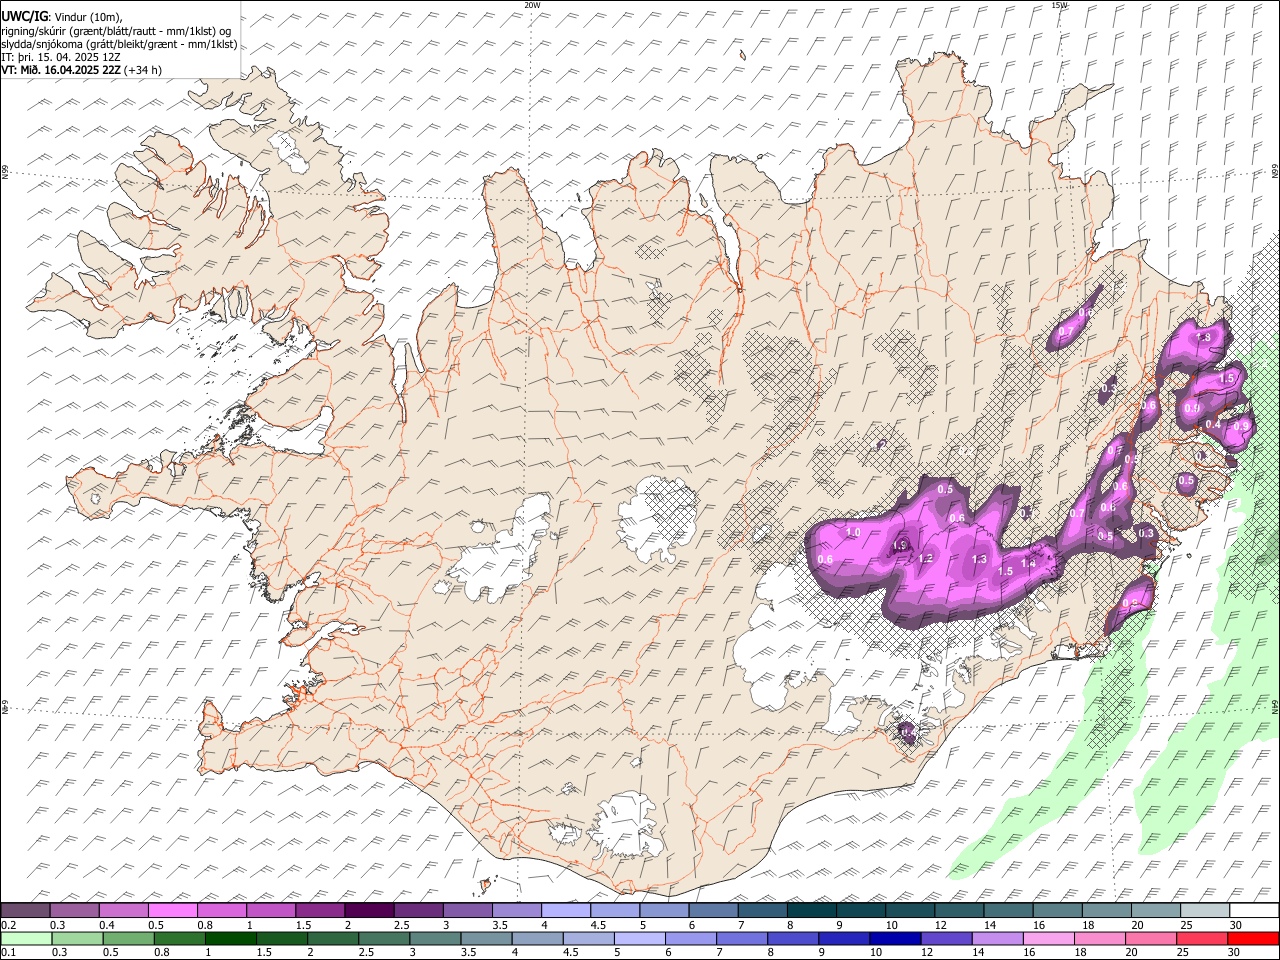The height and width of the screenshot is (960, 1280).
Task: Pick the bright red 30 swatch ending lower legend row
Action: tap(1252, 938)
